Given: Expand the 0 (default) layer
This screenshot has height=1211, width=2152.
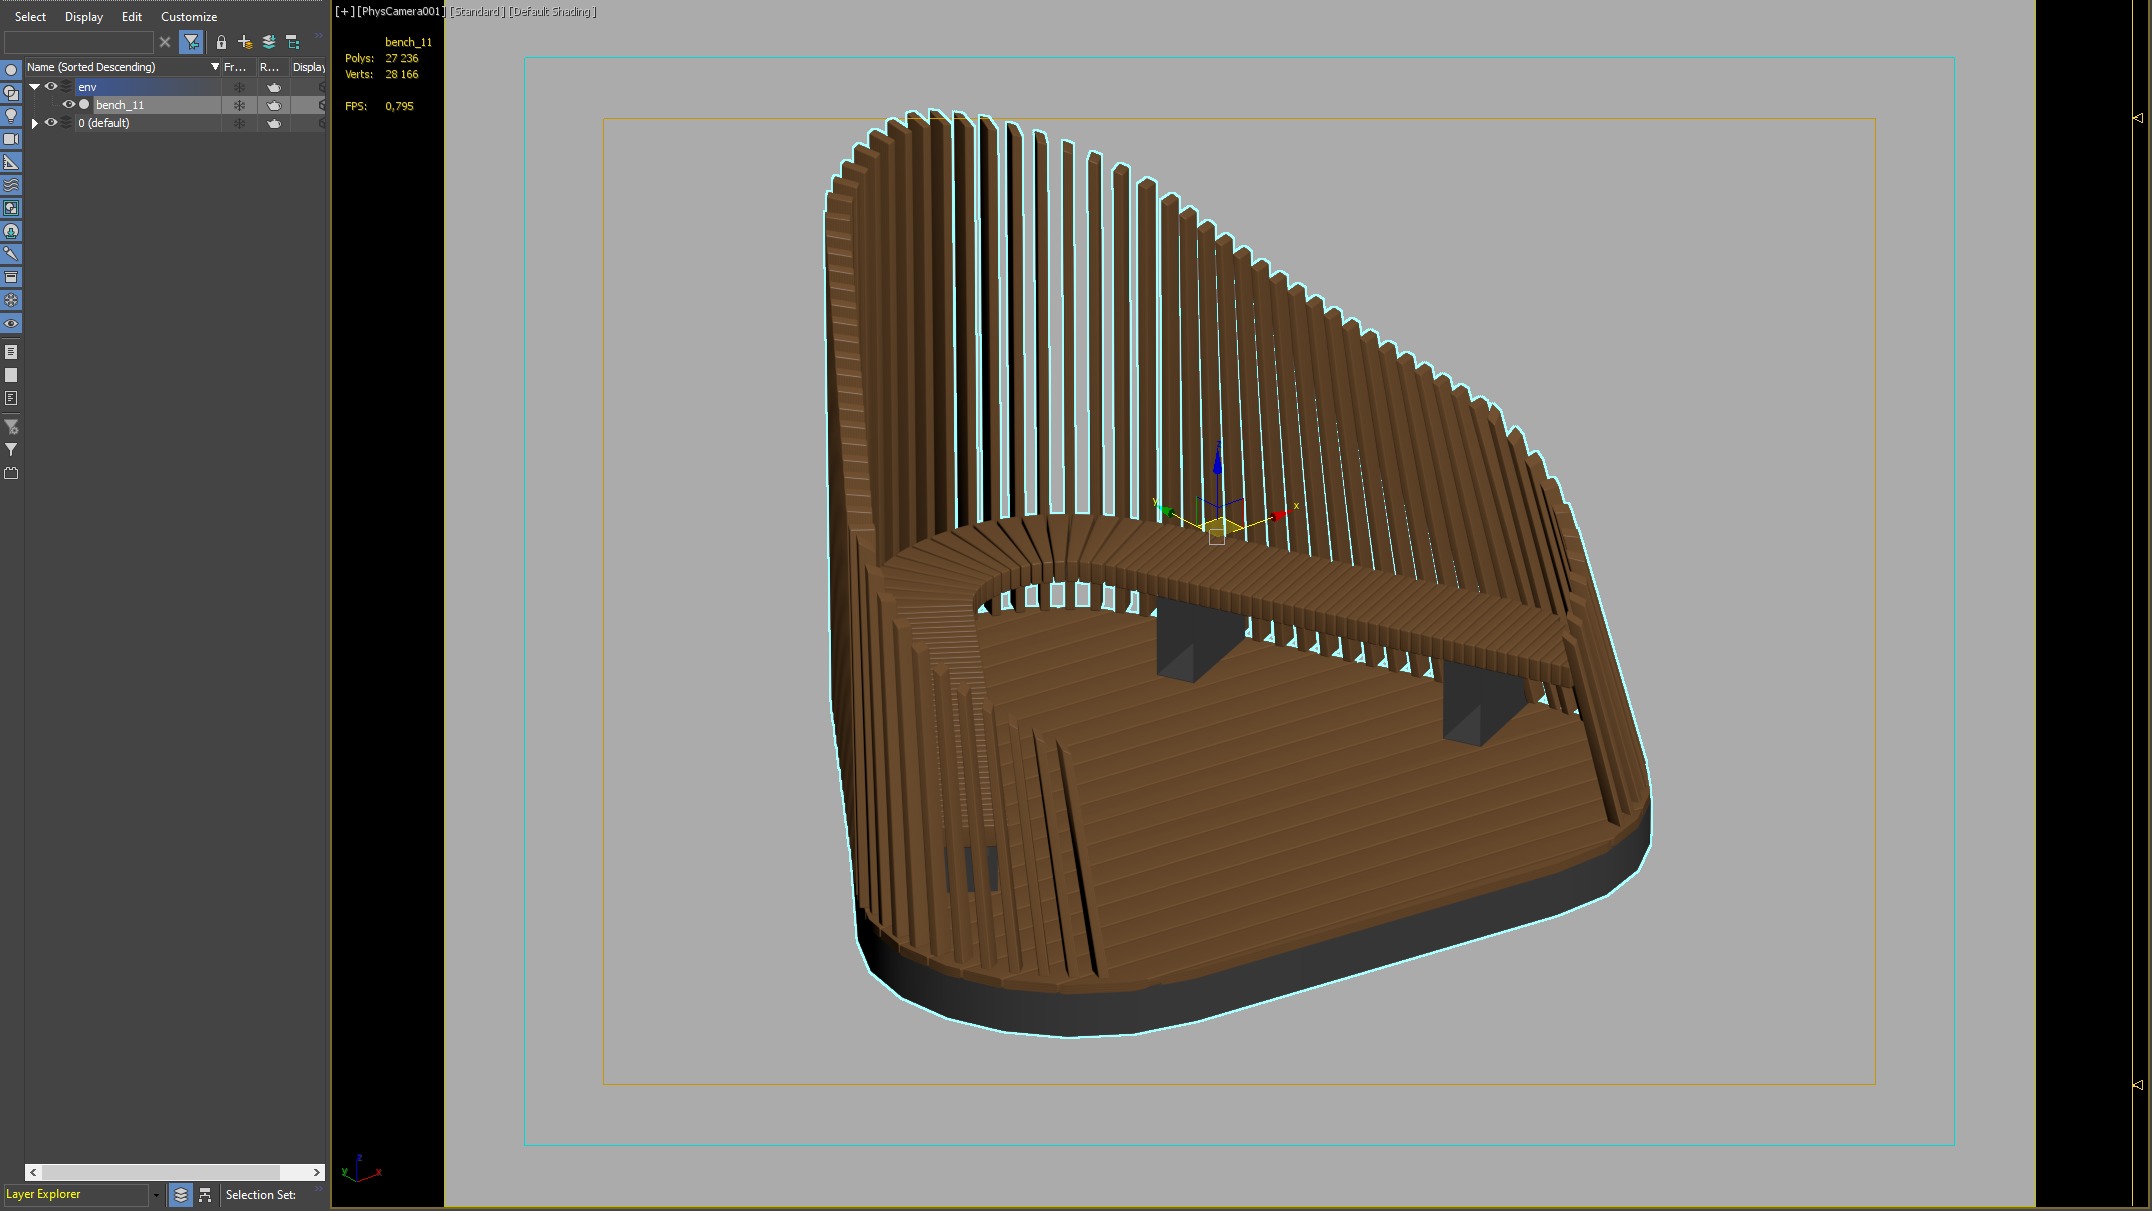Looking at the screenshot, I should pos(35,123).
